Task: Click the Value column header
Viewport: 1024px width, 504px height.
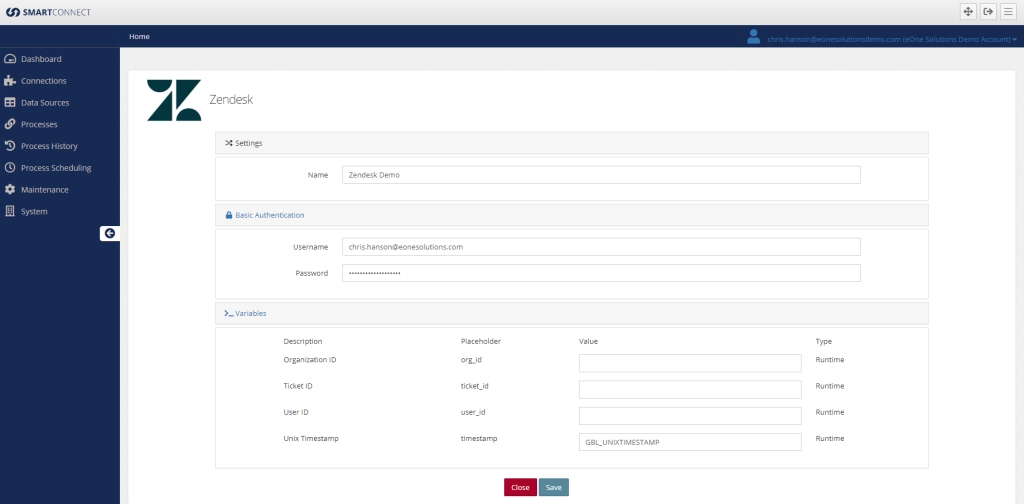Action: coord(588,341)
